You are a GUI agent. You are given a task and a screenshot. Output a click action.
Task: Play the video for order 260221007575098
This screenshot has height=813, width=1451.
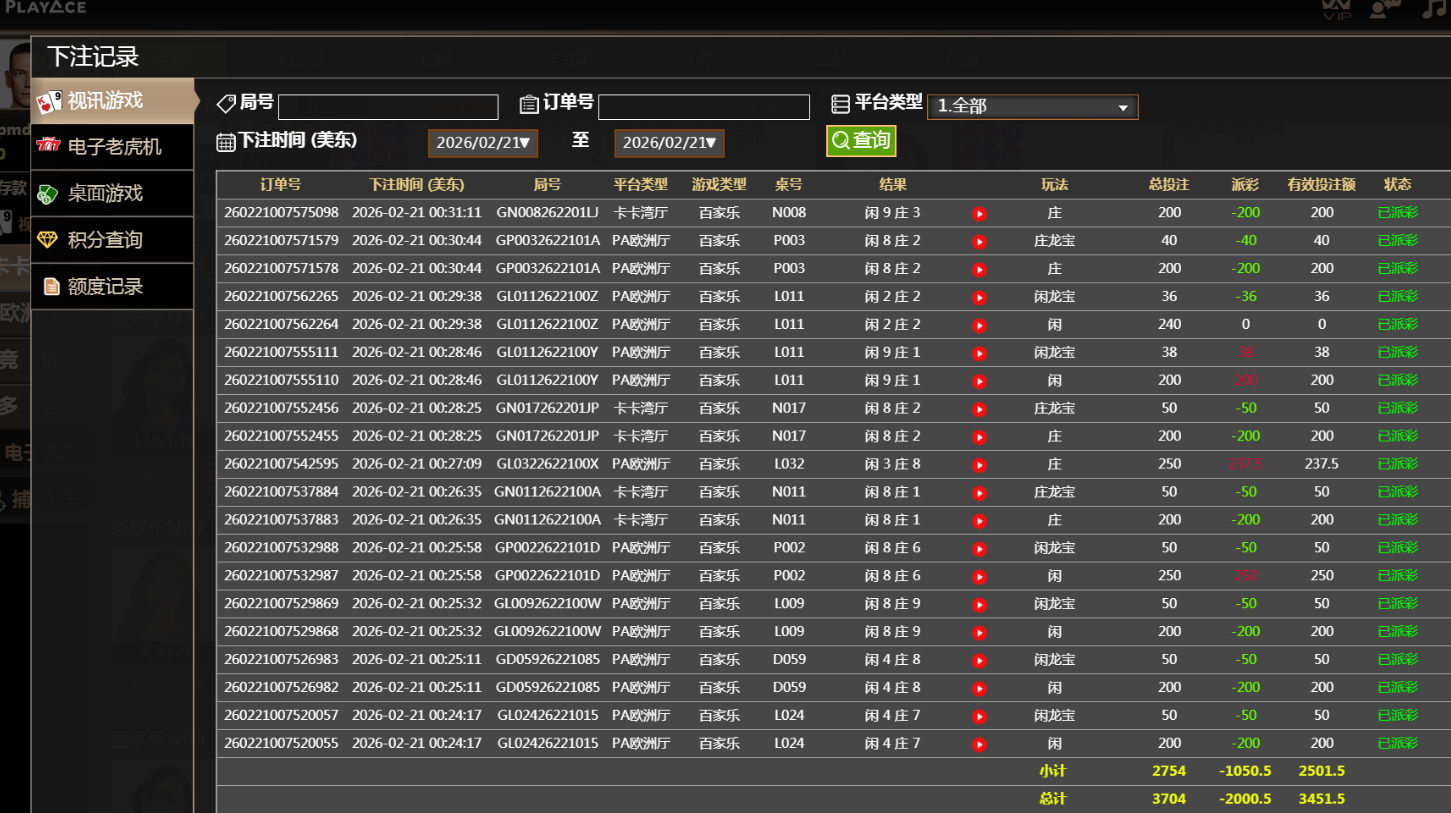pos(978,212)
